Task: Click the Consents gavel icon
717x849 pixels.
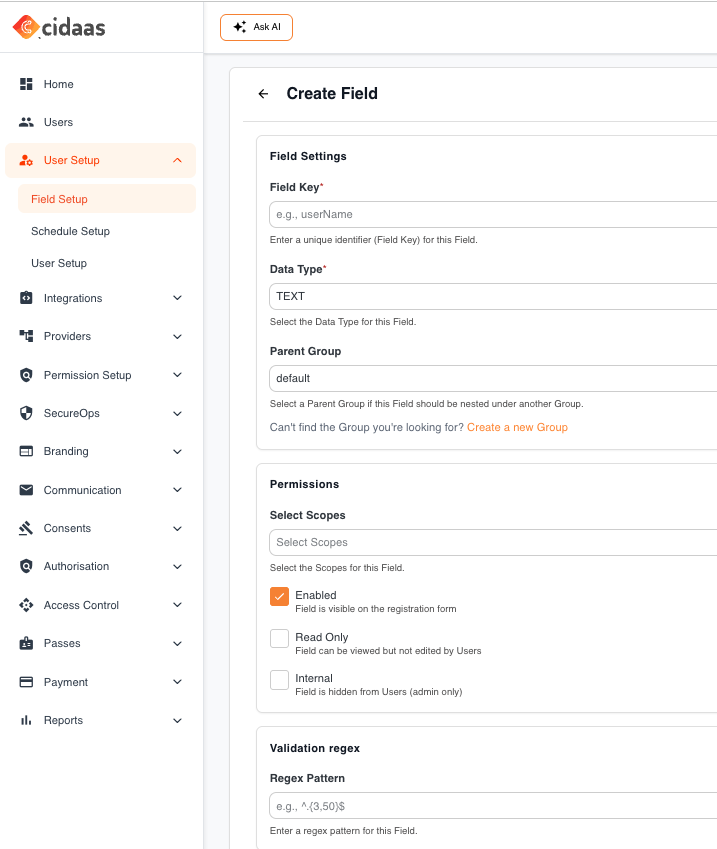Action: (x=26, y=528)
